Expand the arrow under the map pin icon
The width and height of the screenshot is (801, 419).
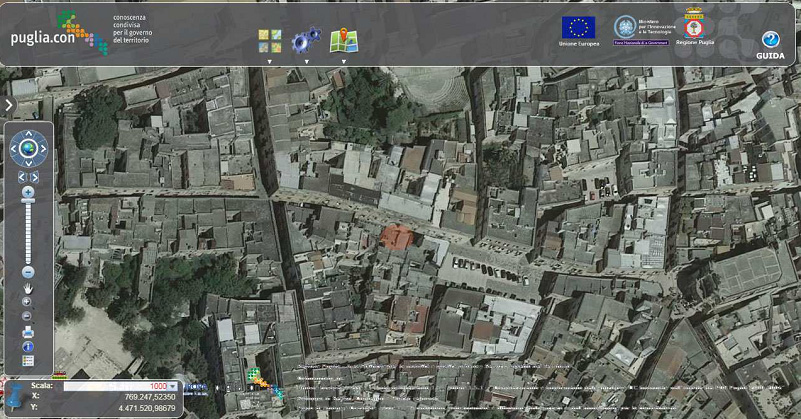point(344,62)
